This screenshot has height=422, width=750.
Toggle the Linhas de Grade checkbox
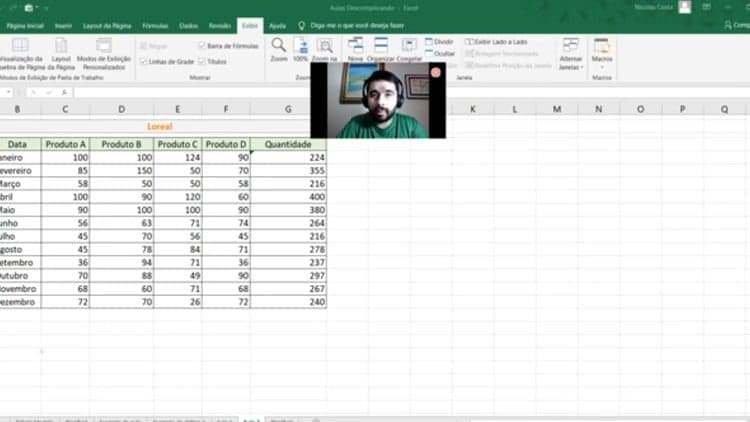coord(143,61)
